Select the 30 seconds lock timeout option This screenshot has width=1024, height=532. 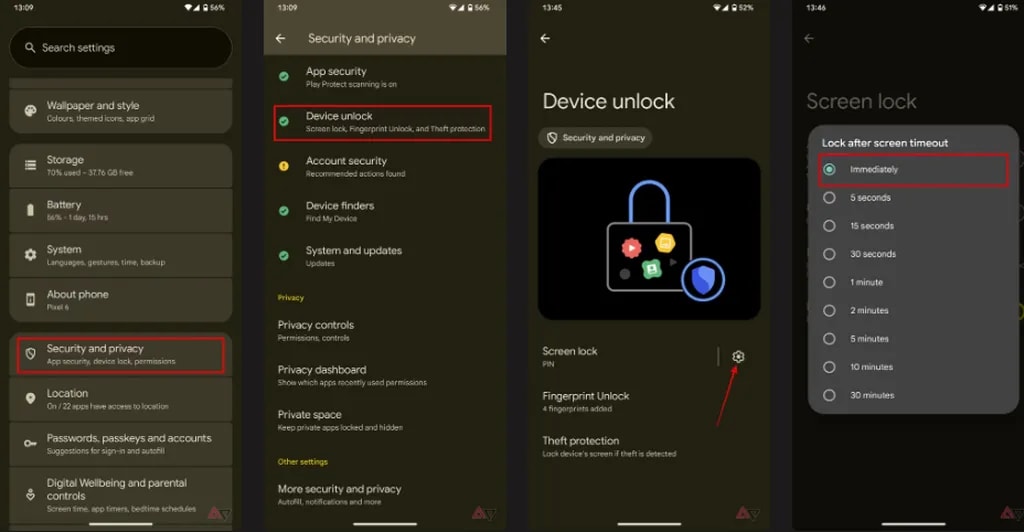click(829, 254)
